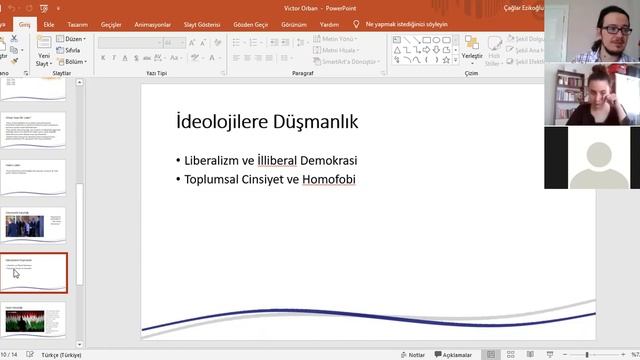Open the Geçişler ribbon tab

click(x=111, y=24)
